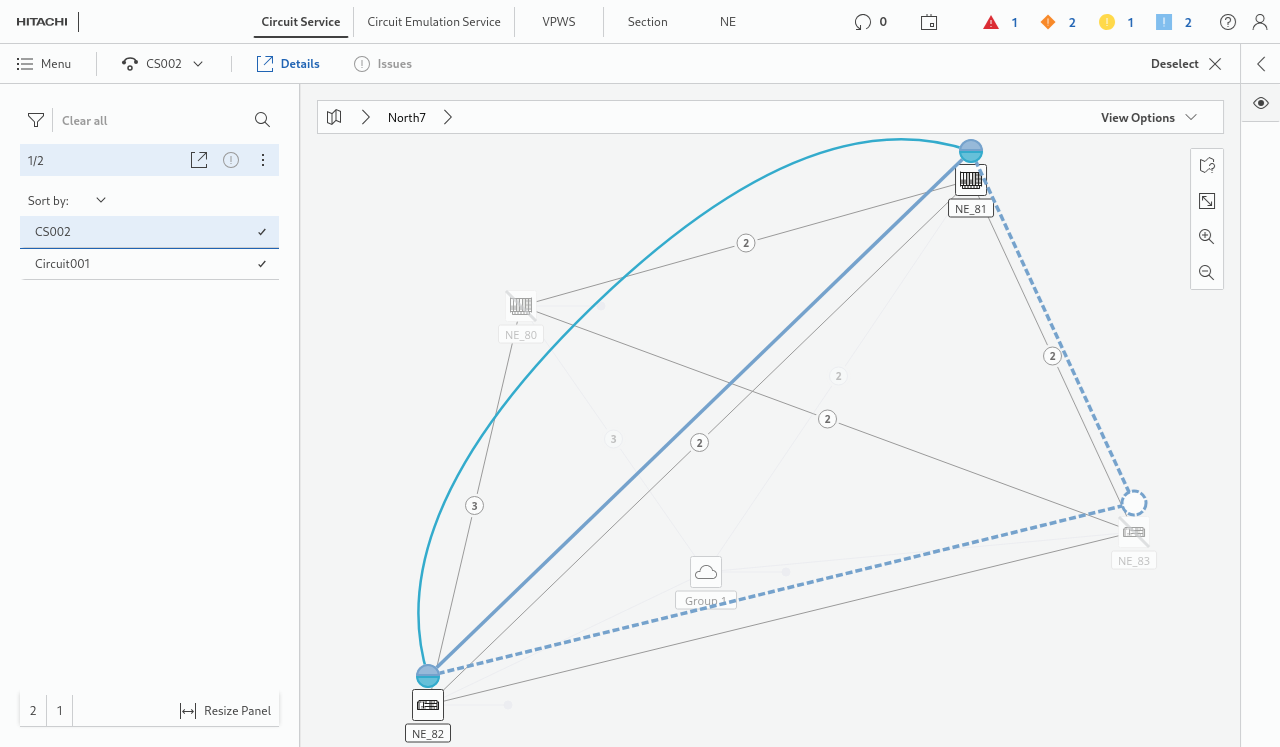
Task: Open the three-dot more options menu
Action: coord(263,160)
